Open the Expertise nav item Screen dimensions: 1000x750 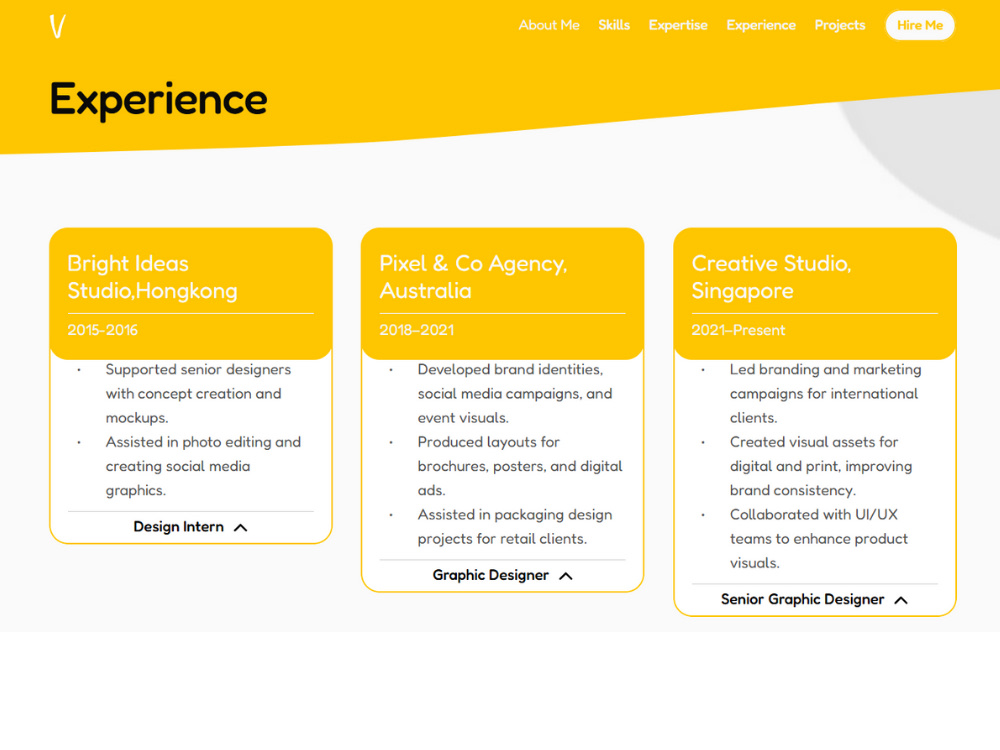click(678, 26)
